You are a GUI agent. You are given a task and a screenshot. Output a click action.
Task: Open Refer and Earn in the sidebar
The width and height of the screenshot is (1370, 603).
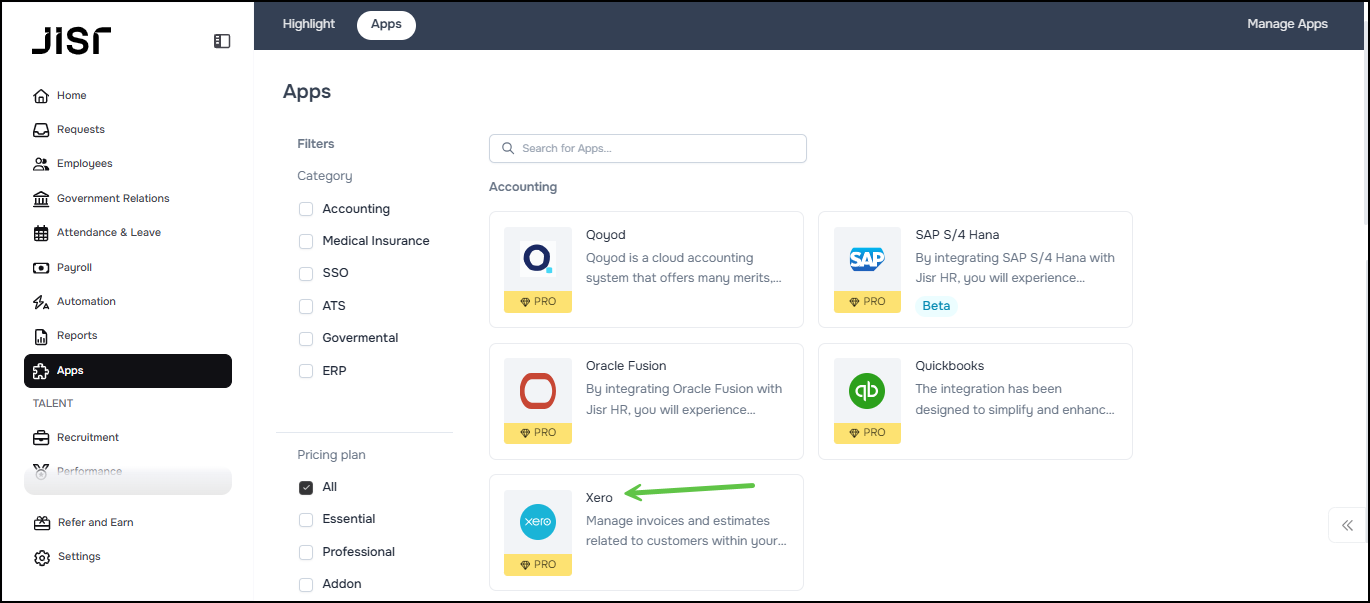click(95, 522)
